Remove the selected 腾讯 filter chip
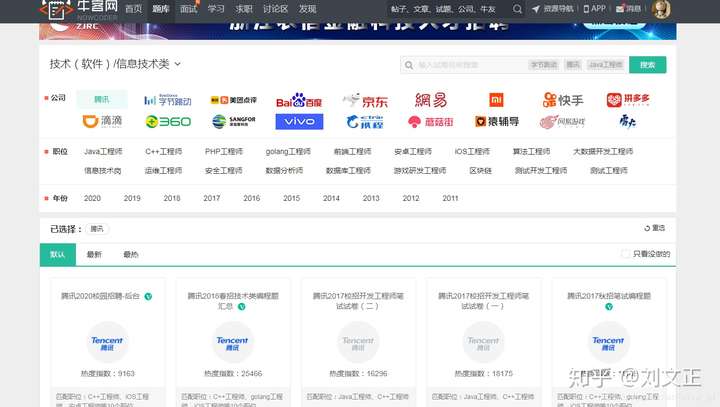This screenshot has width=720, height=407. pos(97,229)
